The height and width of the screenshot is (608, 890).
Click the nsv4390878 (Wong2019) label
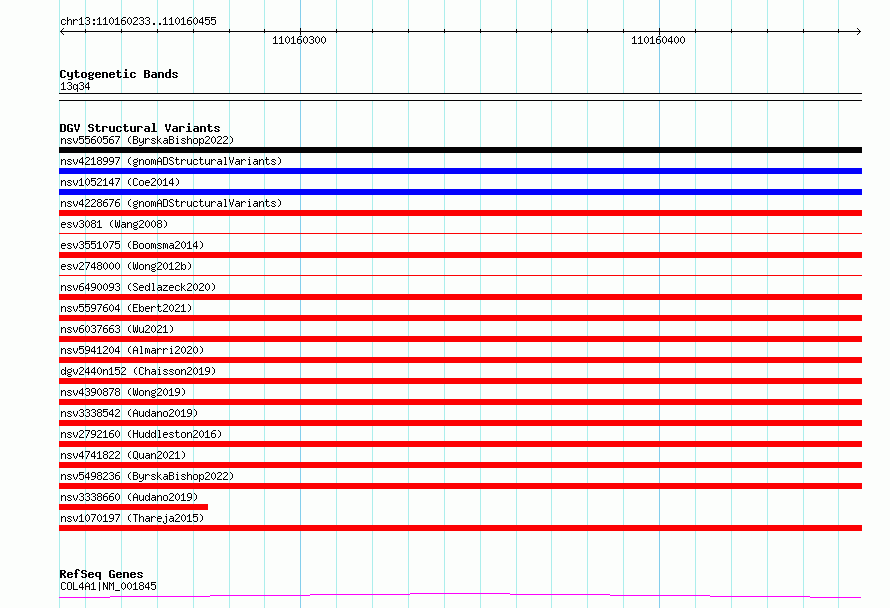click(123, 392)
